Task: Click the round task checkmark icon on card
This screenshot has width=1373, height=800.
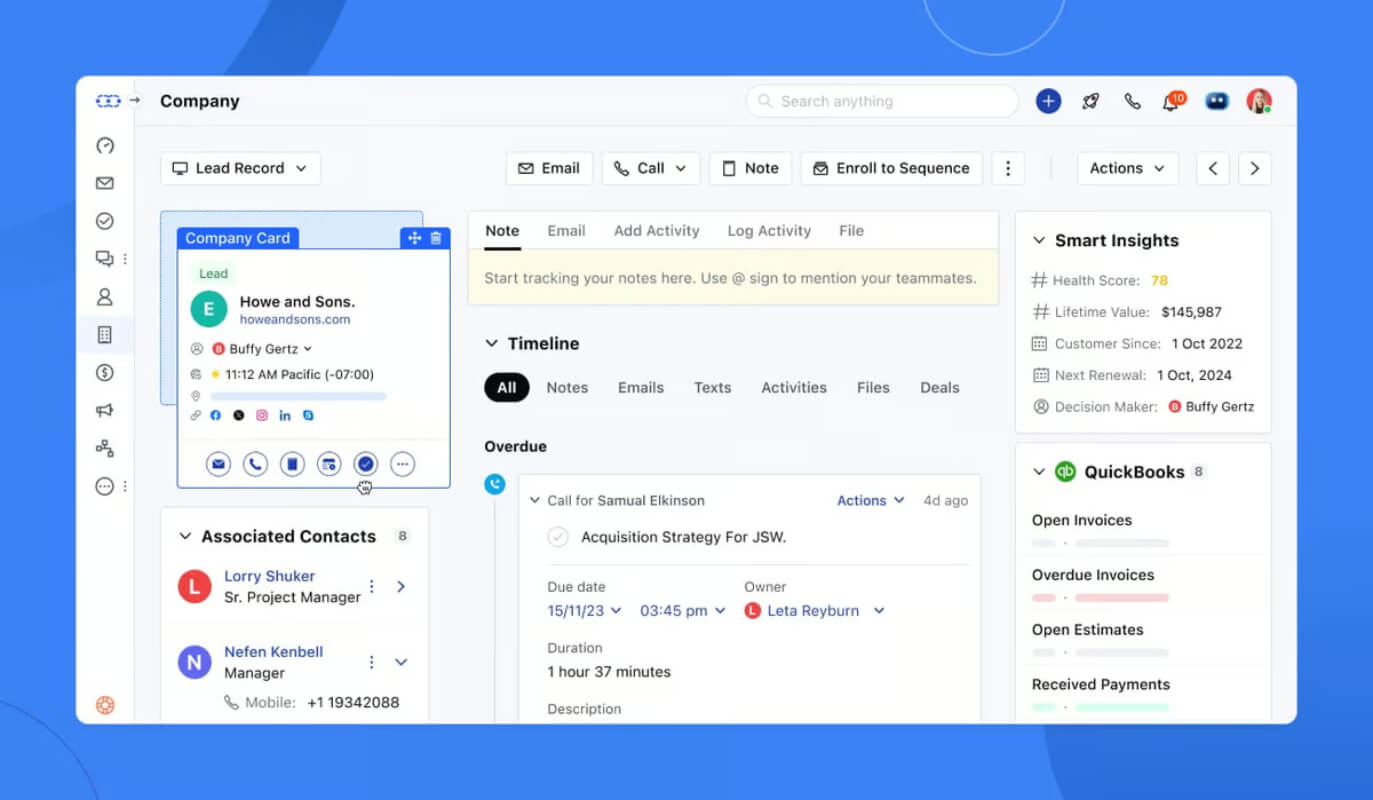Action: coord(366,464)
